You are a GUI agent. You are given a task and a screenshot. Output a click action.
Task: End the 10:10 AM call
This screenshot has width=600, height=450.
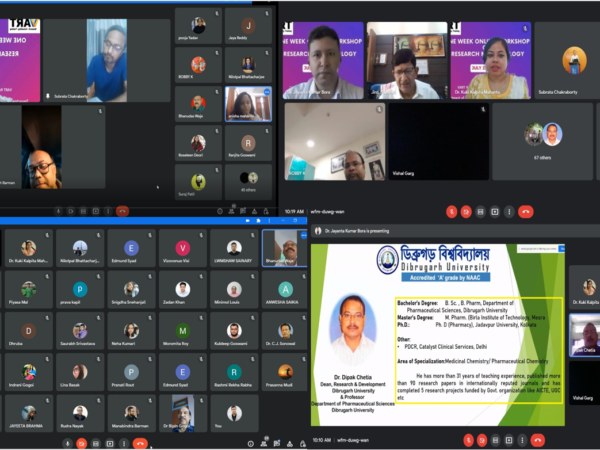[538, 440]
